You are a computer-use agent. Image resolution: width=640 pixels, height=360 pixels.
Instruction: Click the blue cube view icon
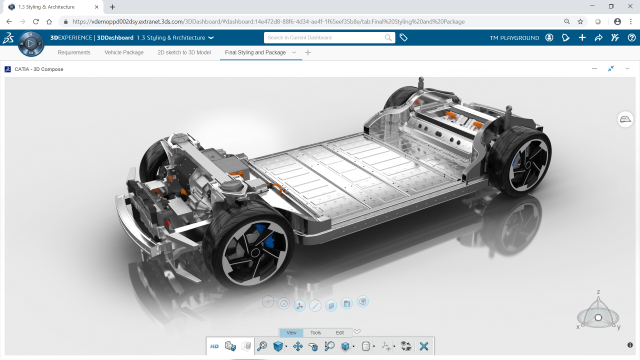coord(278,346)
